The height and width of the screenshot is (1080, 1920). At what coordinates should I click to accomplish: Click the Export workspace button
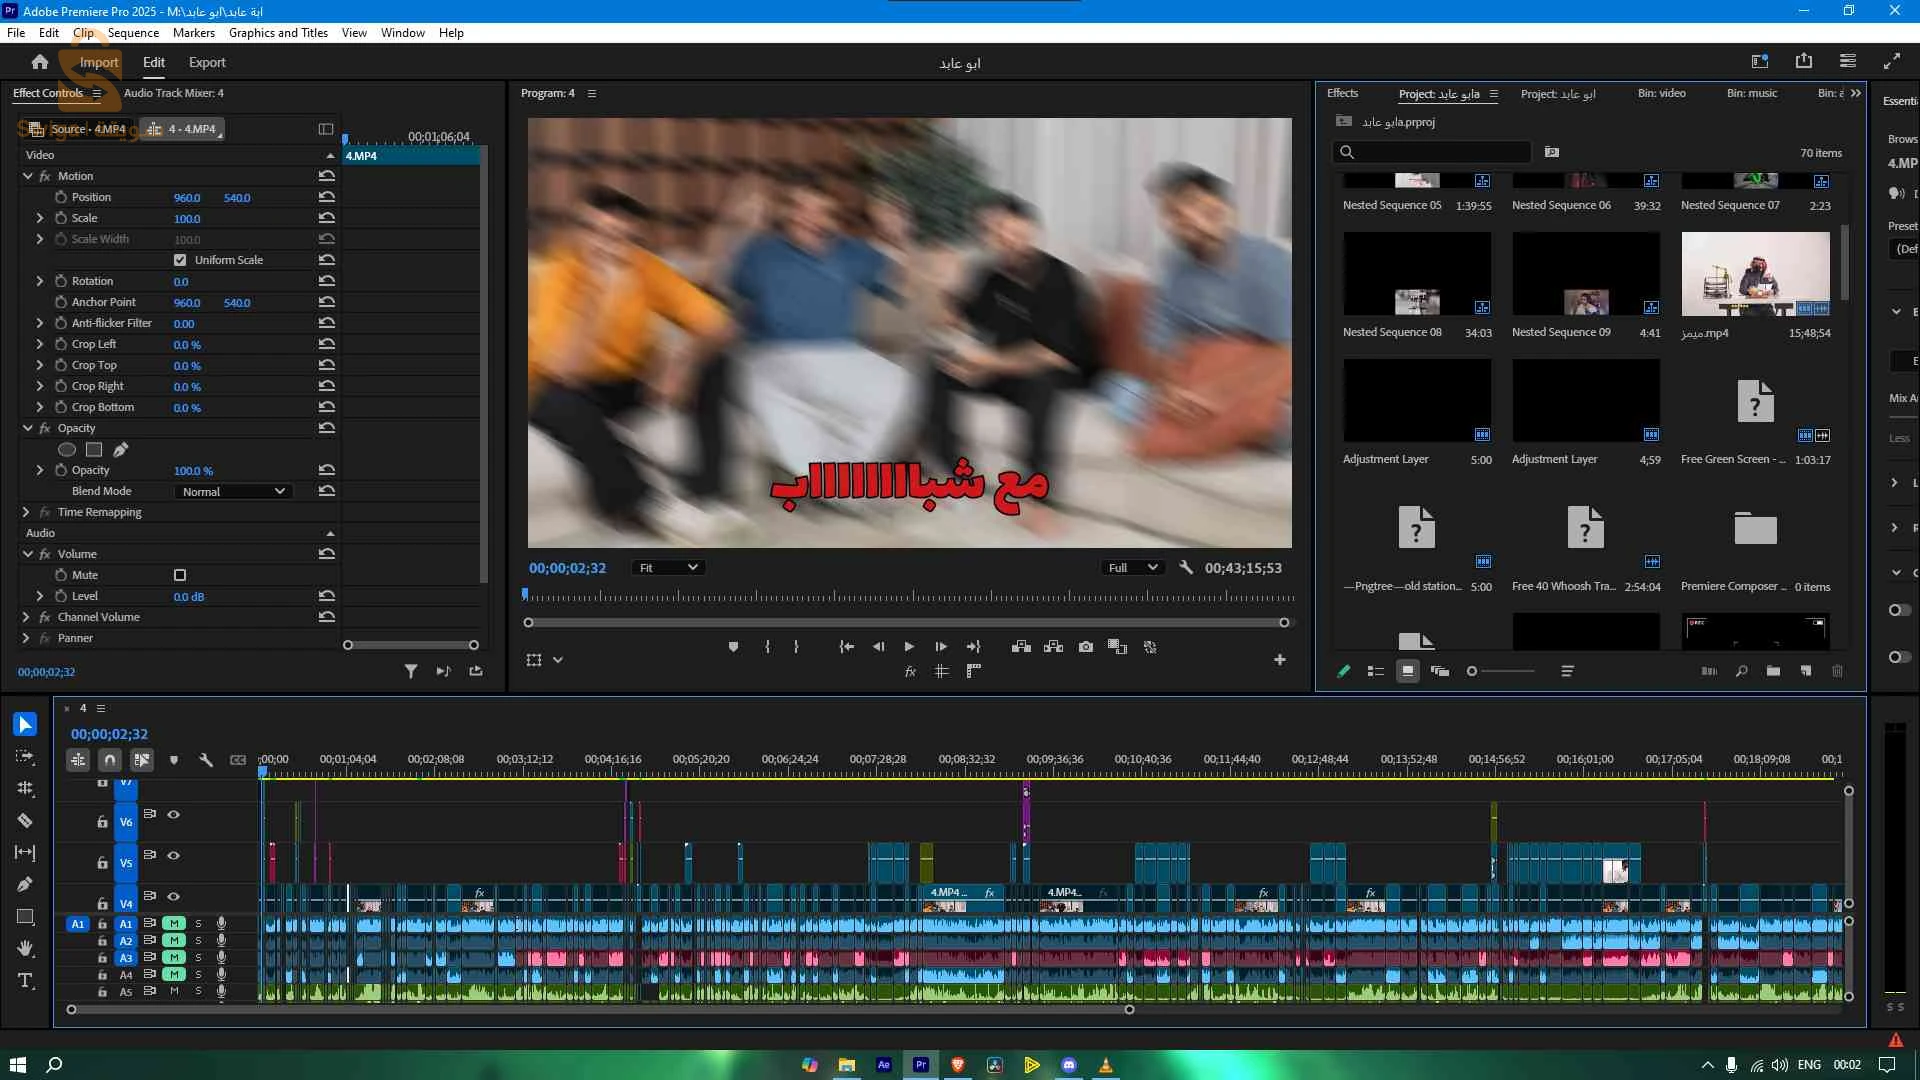[x=207, y=62]
